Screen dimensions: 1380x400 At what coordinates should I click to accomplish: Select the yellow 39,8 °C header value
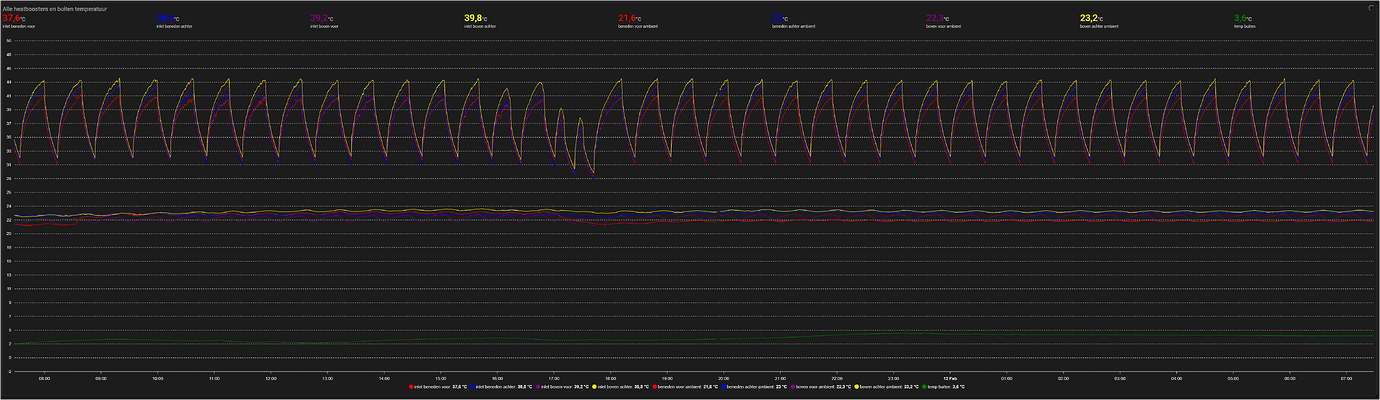coord(478,18)
